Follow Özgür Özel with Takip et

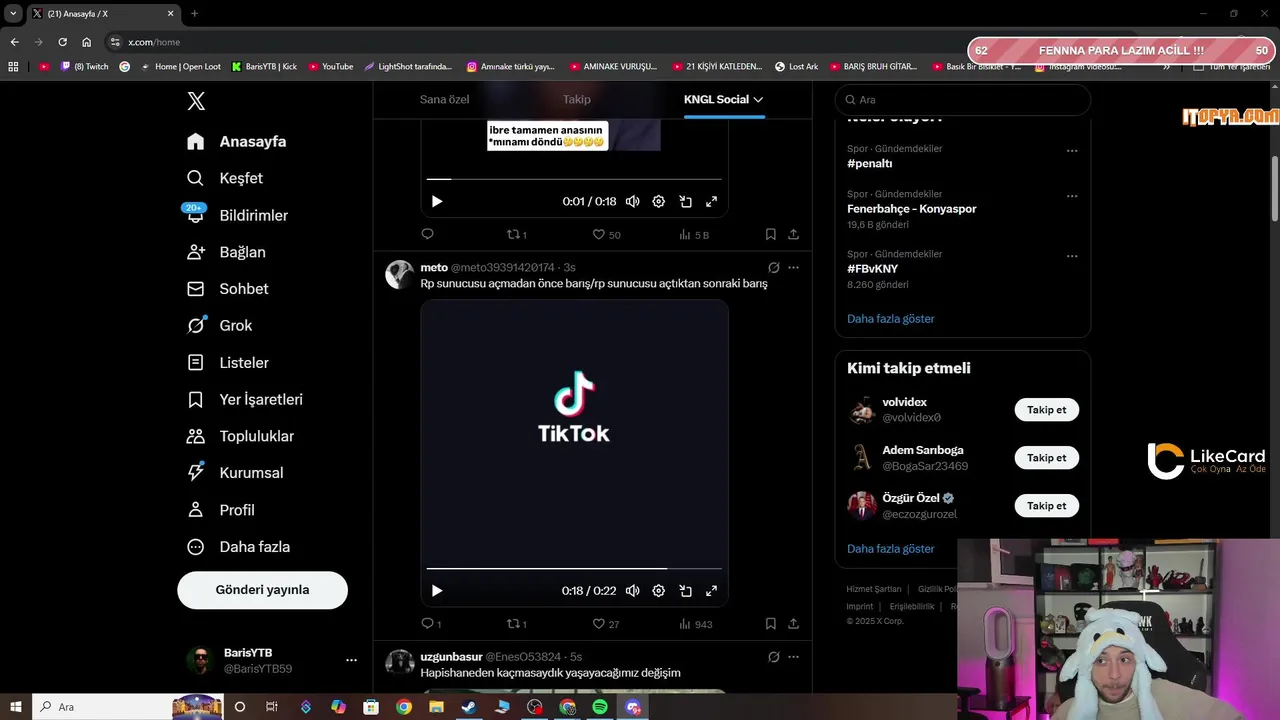tap(1047, 506)
